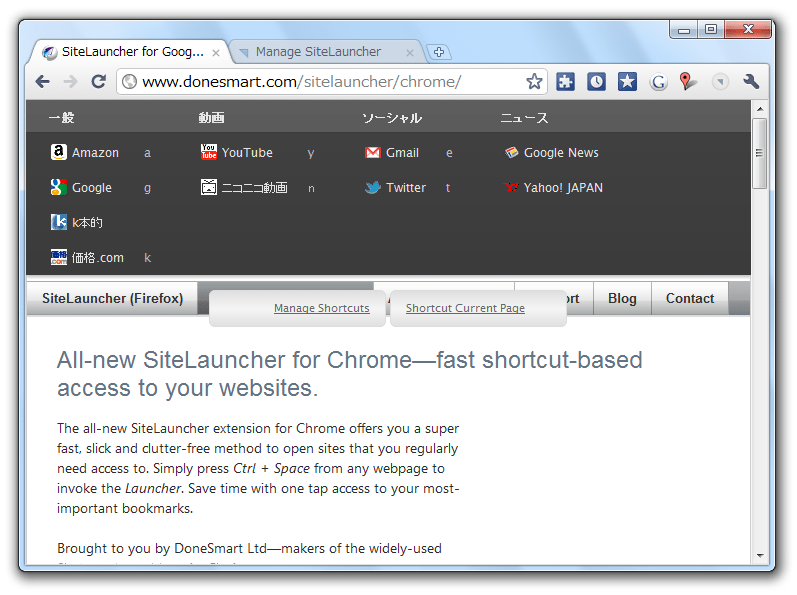Close the Manage SiteLauncher tab
The width and height of the screenshot is (797, 595).
tap(410, 53)
